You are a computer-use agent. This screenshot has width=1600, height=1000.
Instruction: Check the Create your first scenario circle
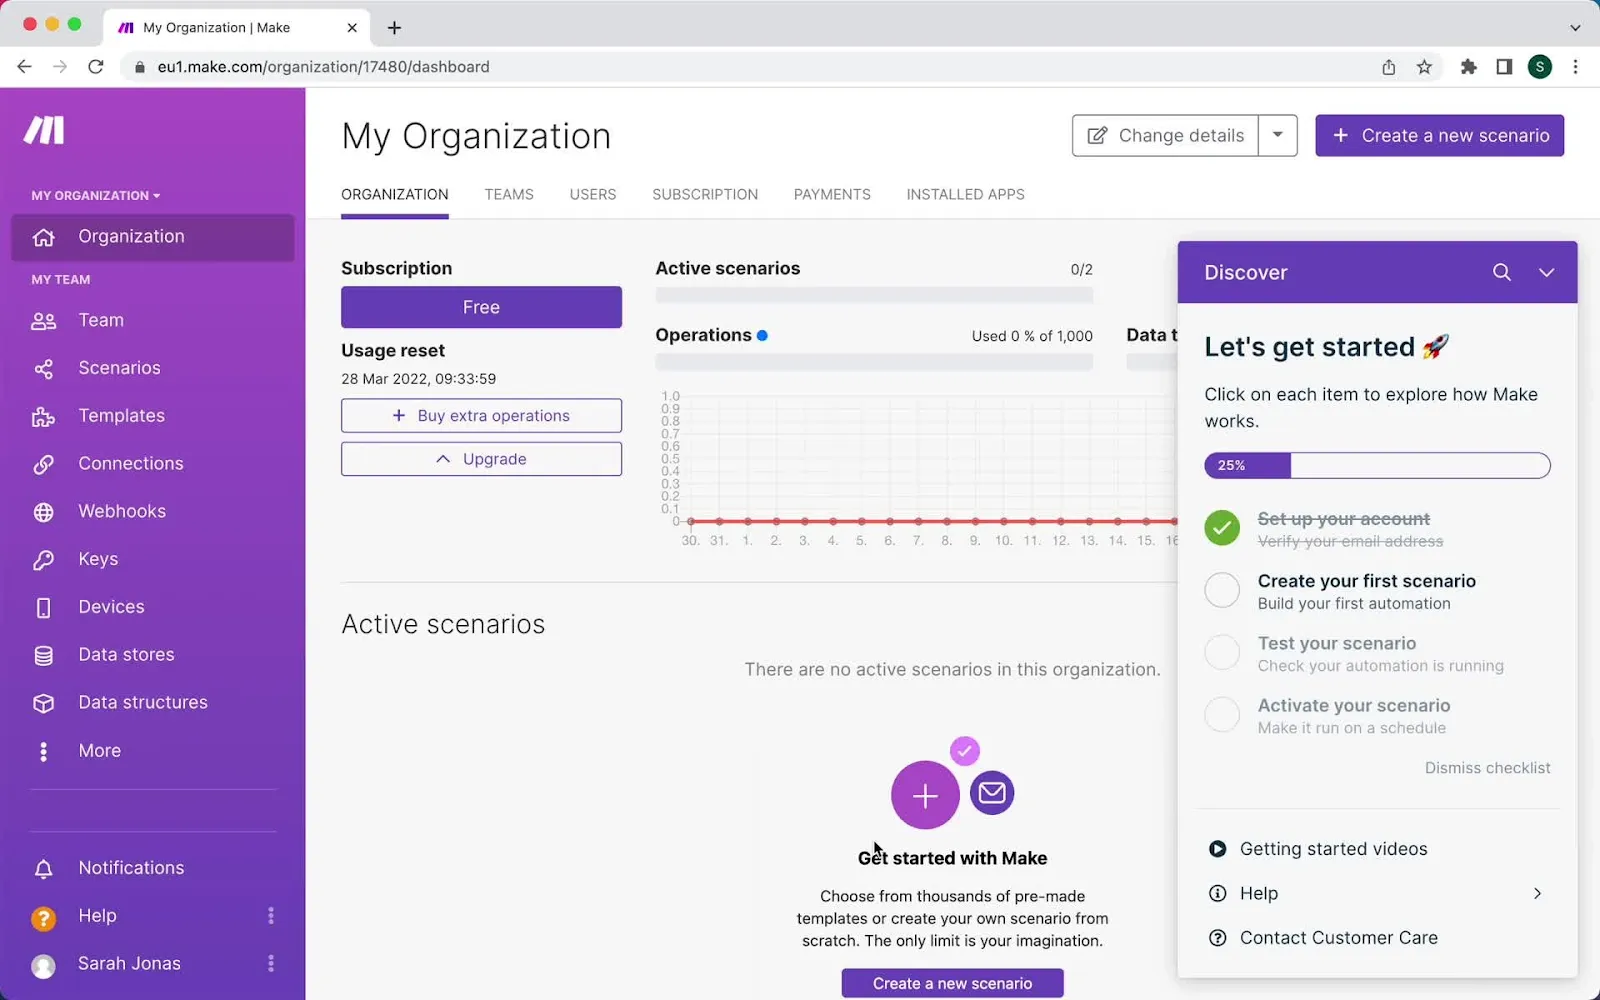click(x=1222, y=590)
